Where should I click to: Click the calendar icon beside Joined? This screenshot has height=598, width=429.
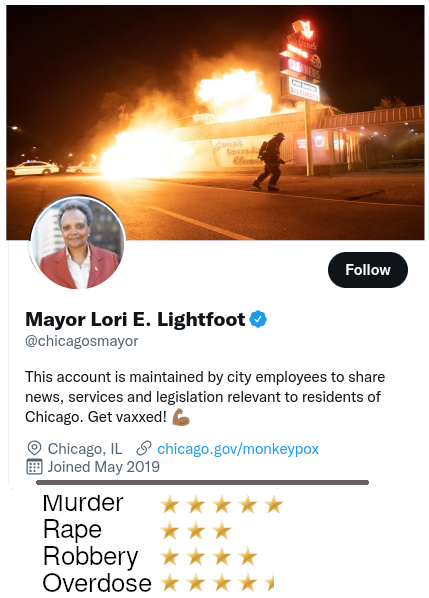click(x=34, y=466)
